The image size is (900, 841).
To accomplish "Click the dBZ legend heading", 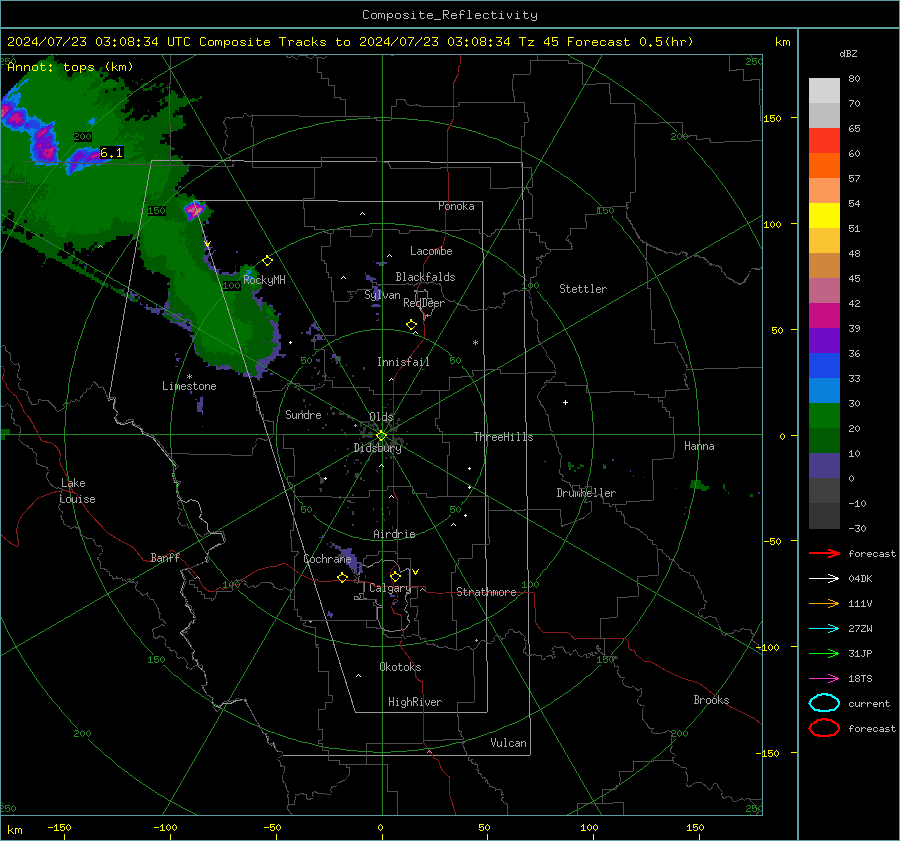I will pyautogui.click(x=848, y=54).
